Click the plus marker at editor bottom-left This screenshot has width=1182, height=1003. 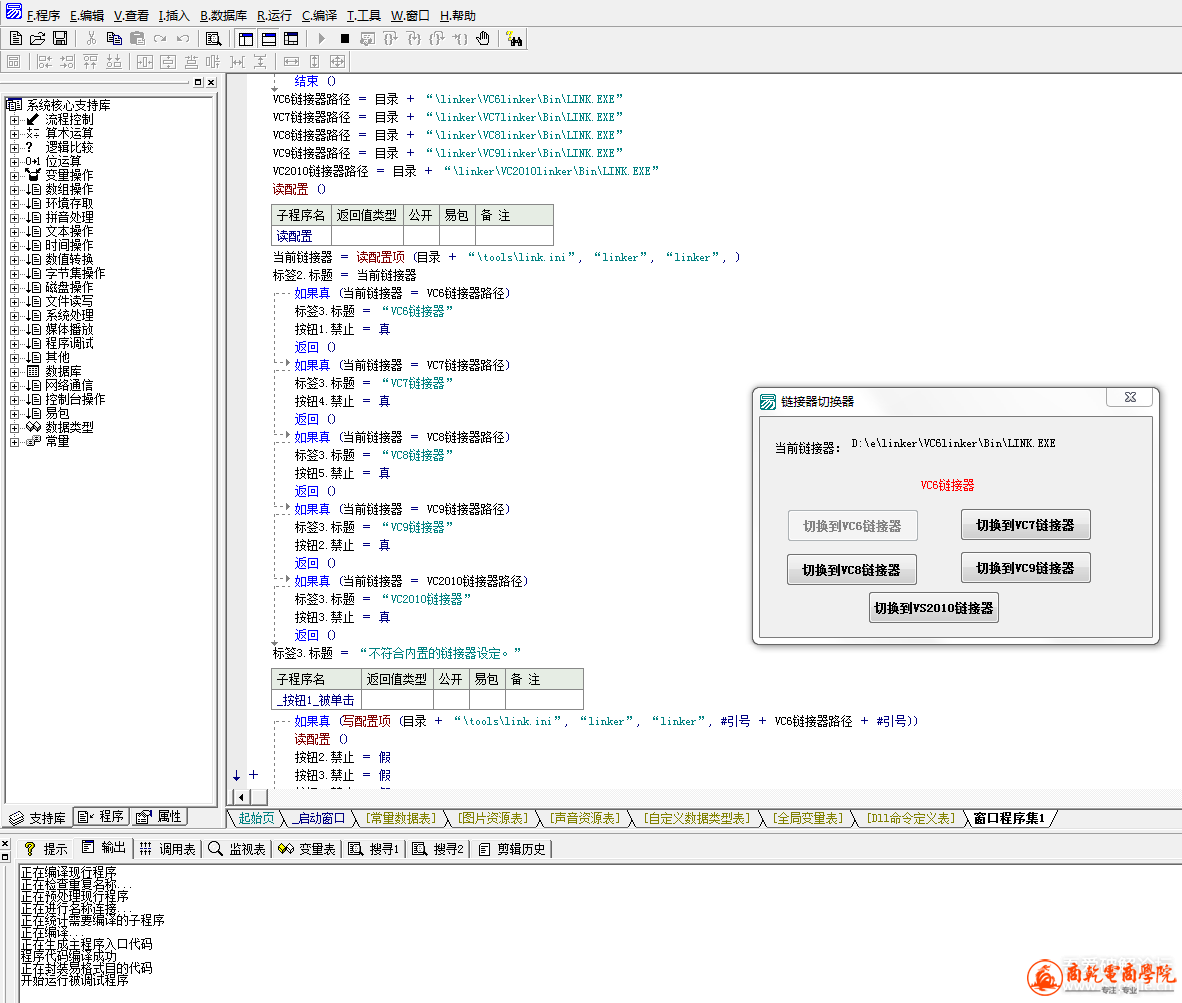click(253, 775)
